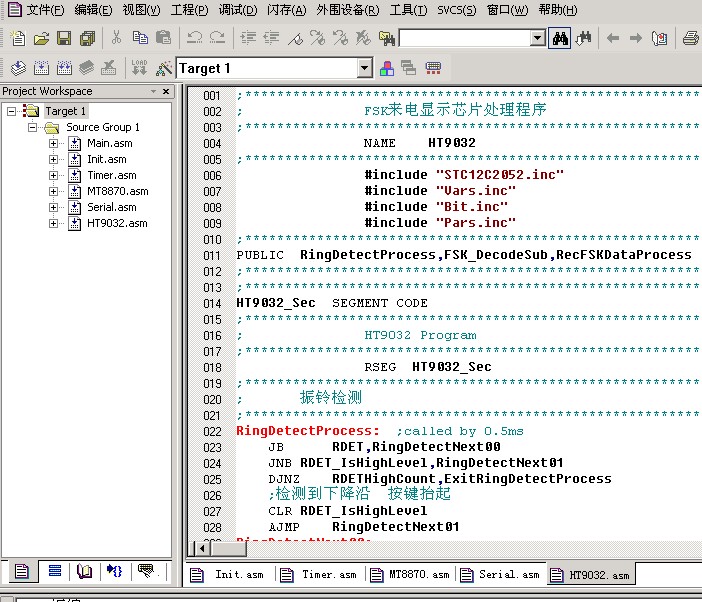Switch to Timer.asm editor tab

(319, 574)
